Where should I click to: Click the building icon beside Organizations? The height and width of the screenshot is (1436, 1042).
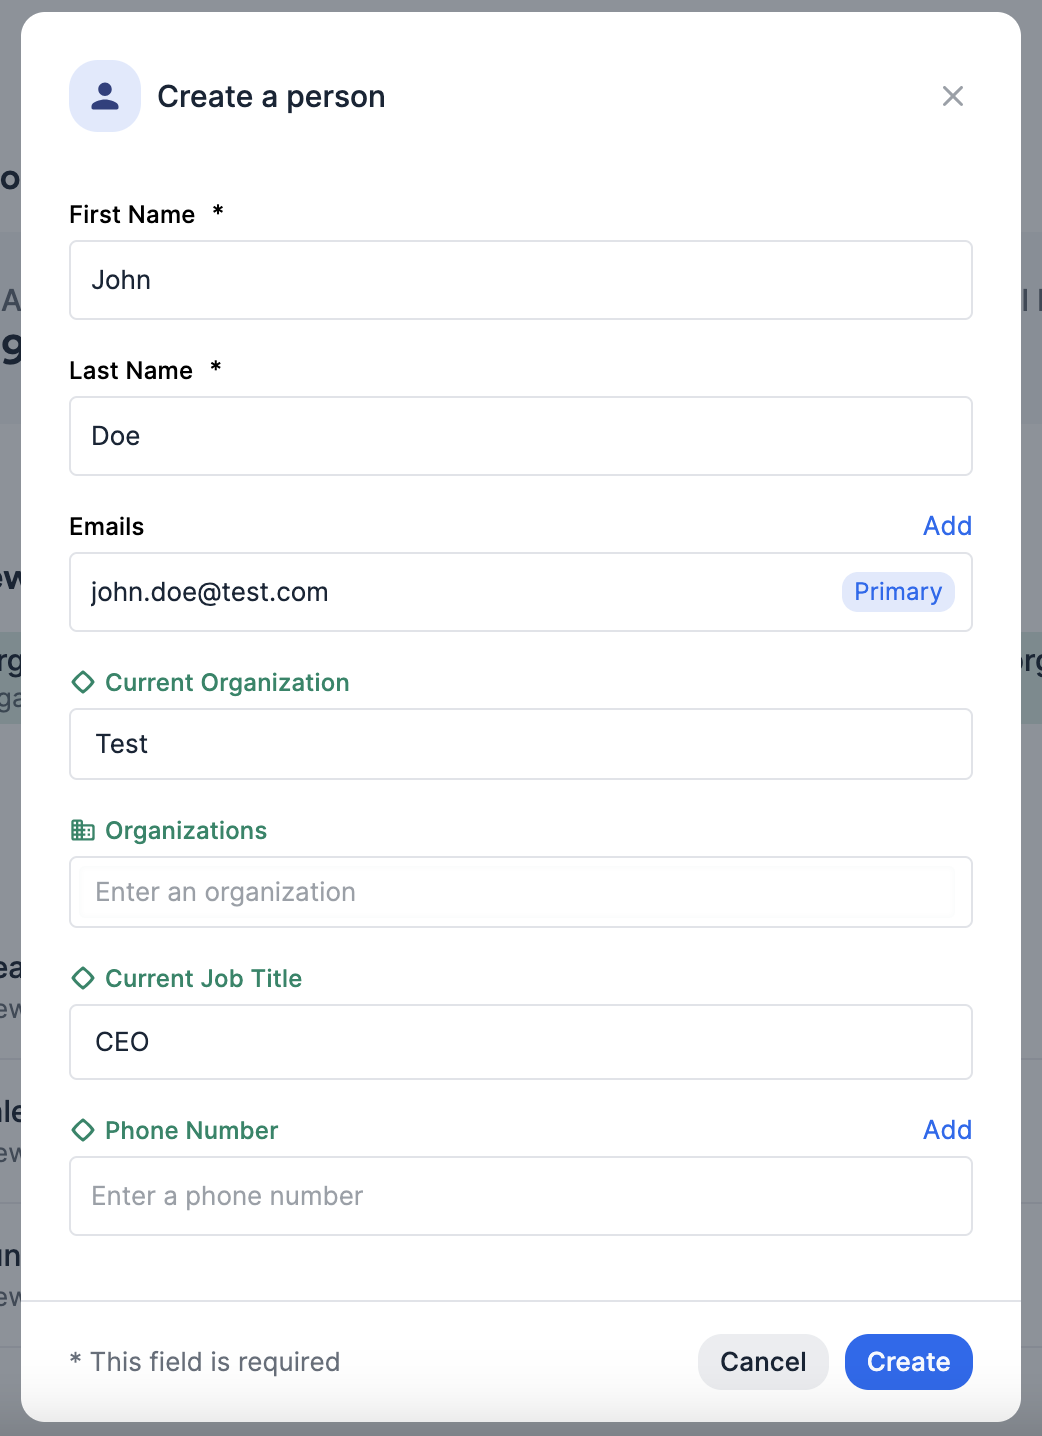83,830
